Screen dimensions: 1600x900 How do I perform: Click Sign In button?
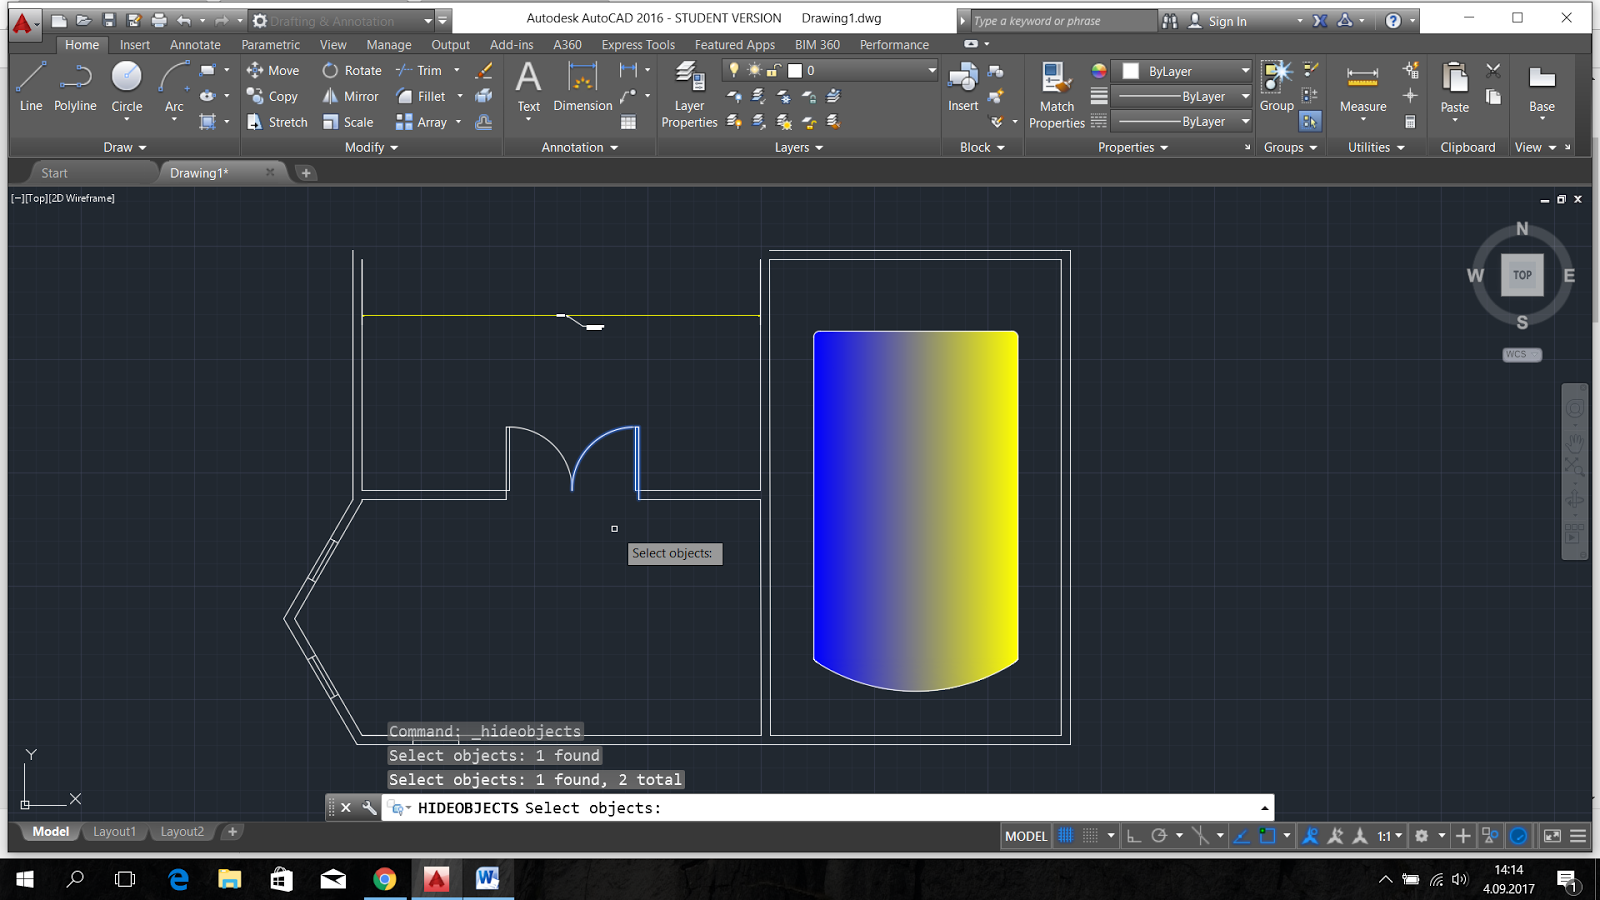(x=1226, y=21)
